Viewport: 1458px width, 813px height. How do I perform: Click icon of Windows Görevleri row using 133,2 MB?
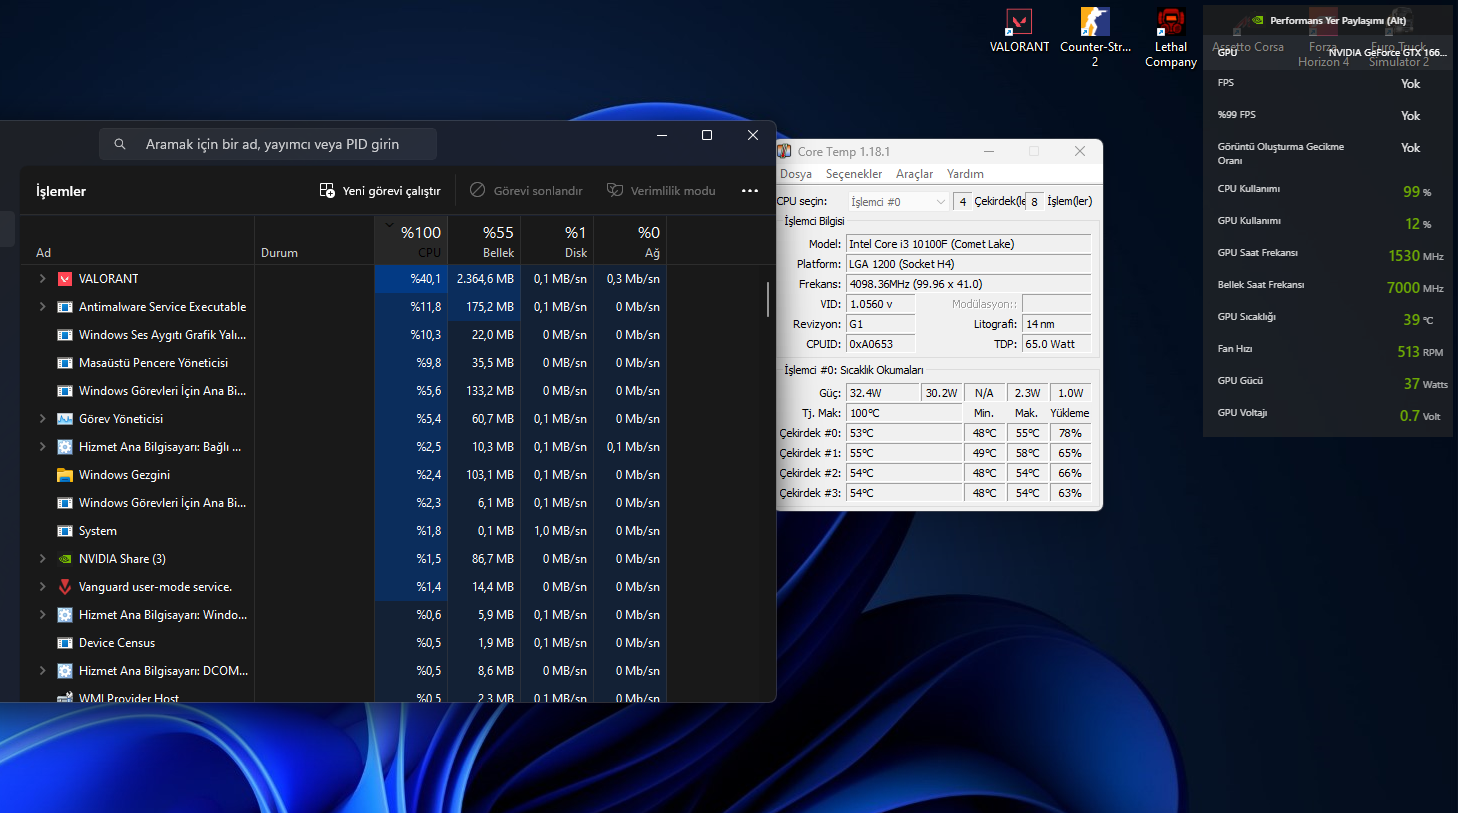pyautogui.click(x=65, y=391)
